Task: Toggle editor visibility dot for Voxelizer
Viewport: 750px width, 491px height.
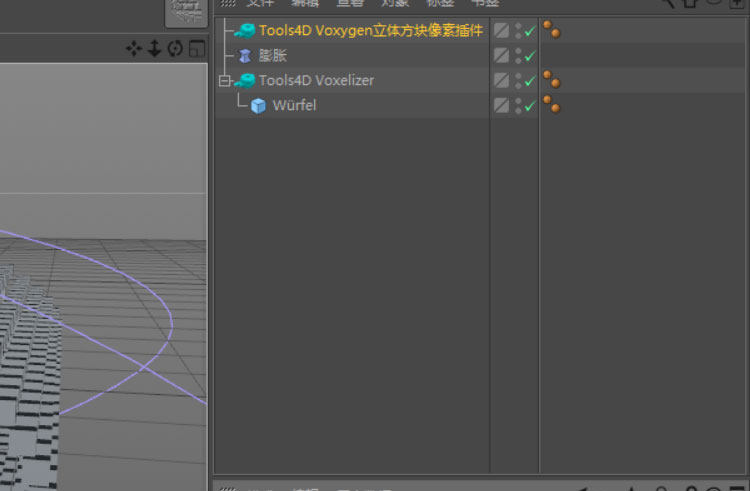Action: (518, 76)
